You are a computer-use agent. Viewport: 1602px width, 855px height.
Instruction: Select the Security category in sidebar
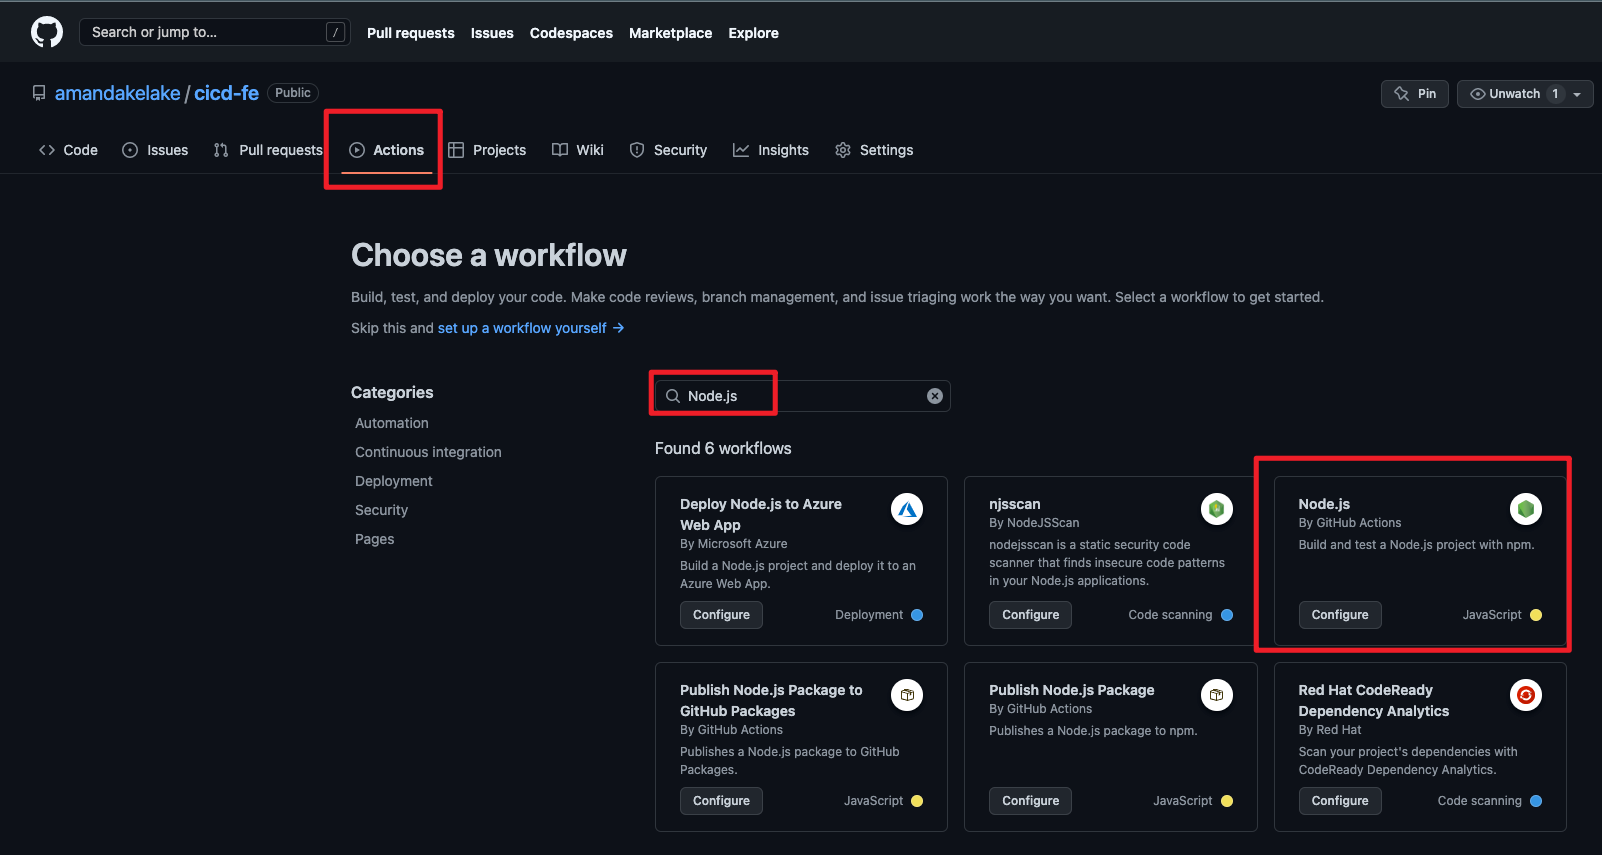click(x=381, y=510)
